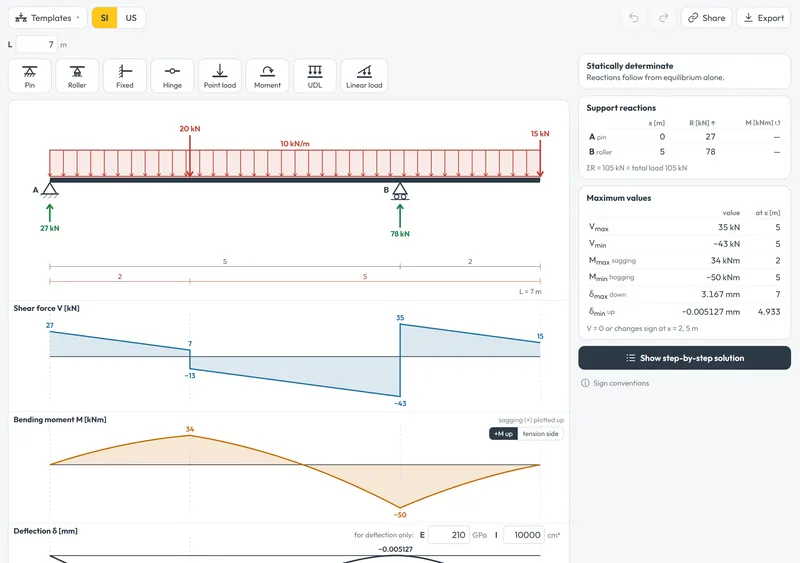Undo the last action
Screen dimensions: 800x563
click(634, 18)
